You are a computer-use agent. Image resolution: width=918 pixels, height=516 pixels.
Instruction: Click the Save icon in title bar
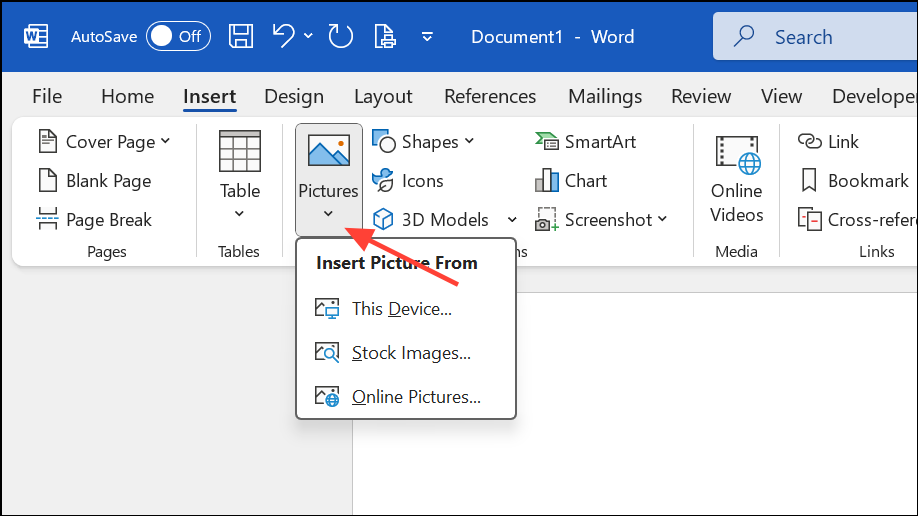[241, 37]
